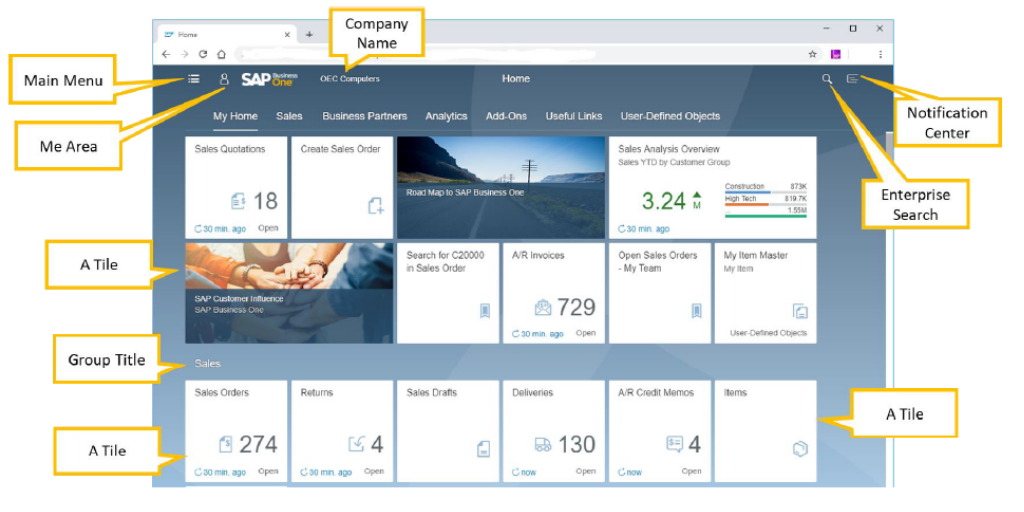Open the Main Menu hamburger icon
1024x512 pixels.
[x=193, y=79]
